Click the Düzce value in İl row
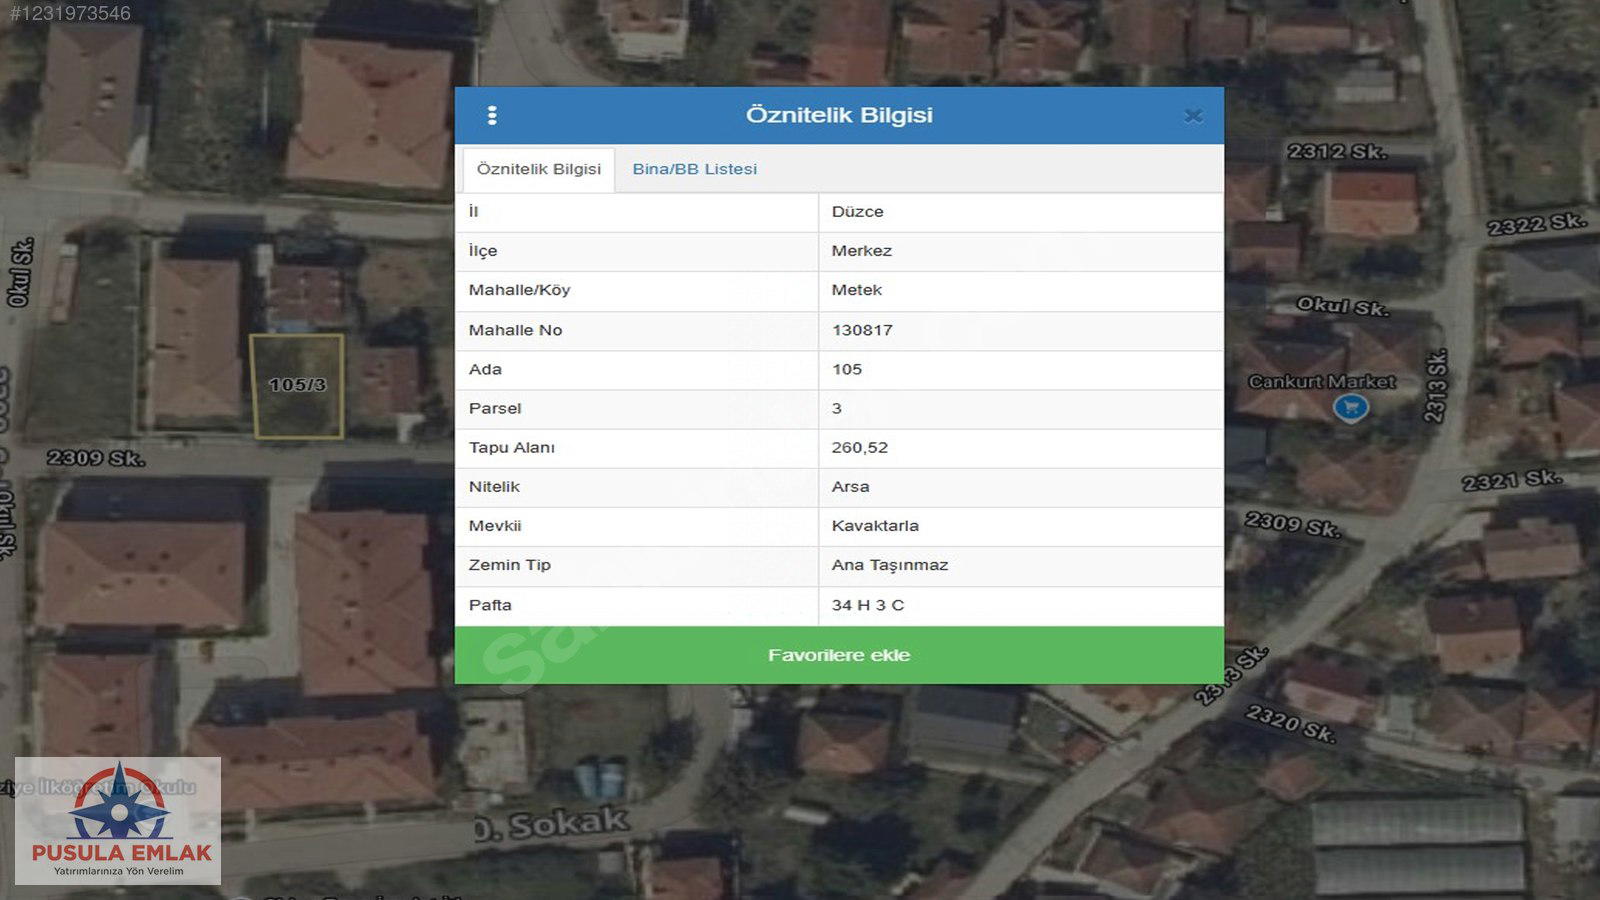The image size is (1600, 900). tap(857, 212)
